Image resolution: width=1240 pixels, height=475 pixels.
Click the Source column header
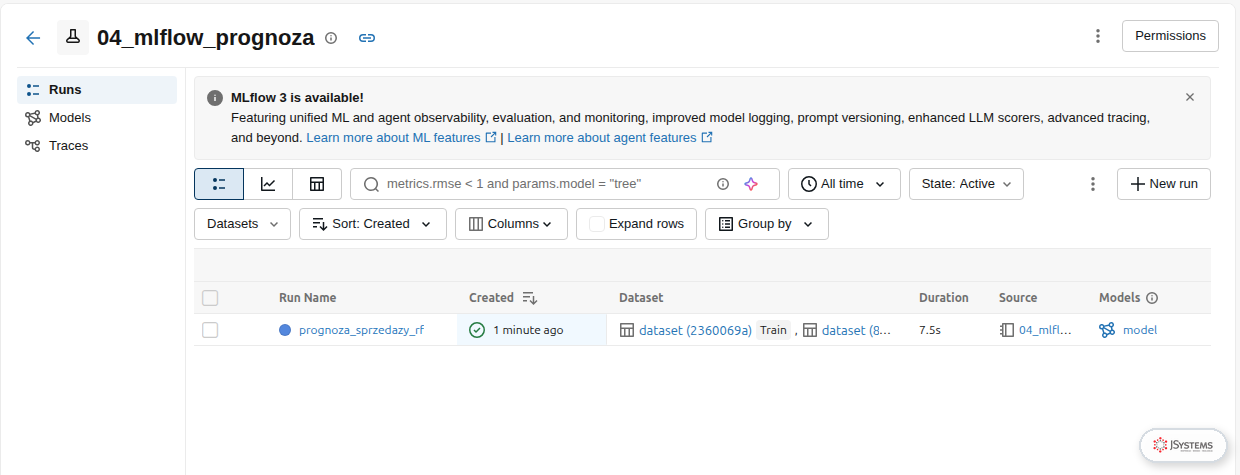(x=1018, y=298)
